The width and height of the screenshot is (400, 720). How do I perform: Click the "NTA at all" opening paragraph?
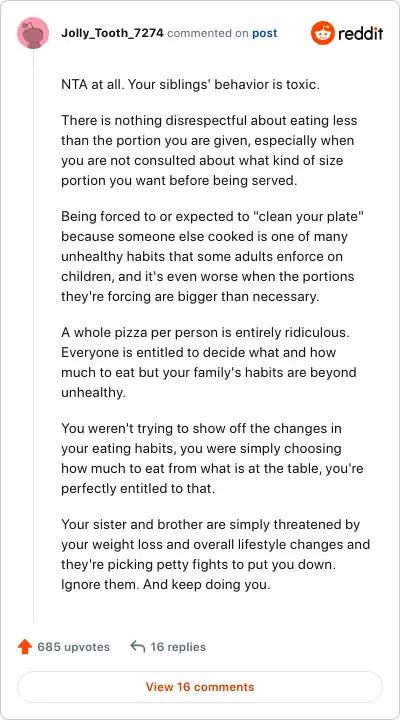click(190, 85)
